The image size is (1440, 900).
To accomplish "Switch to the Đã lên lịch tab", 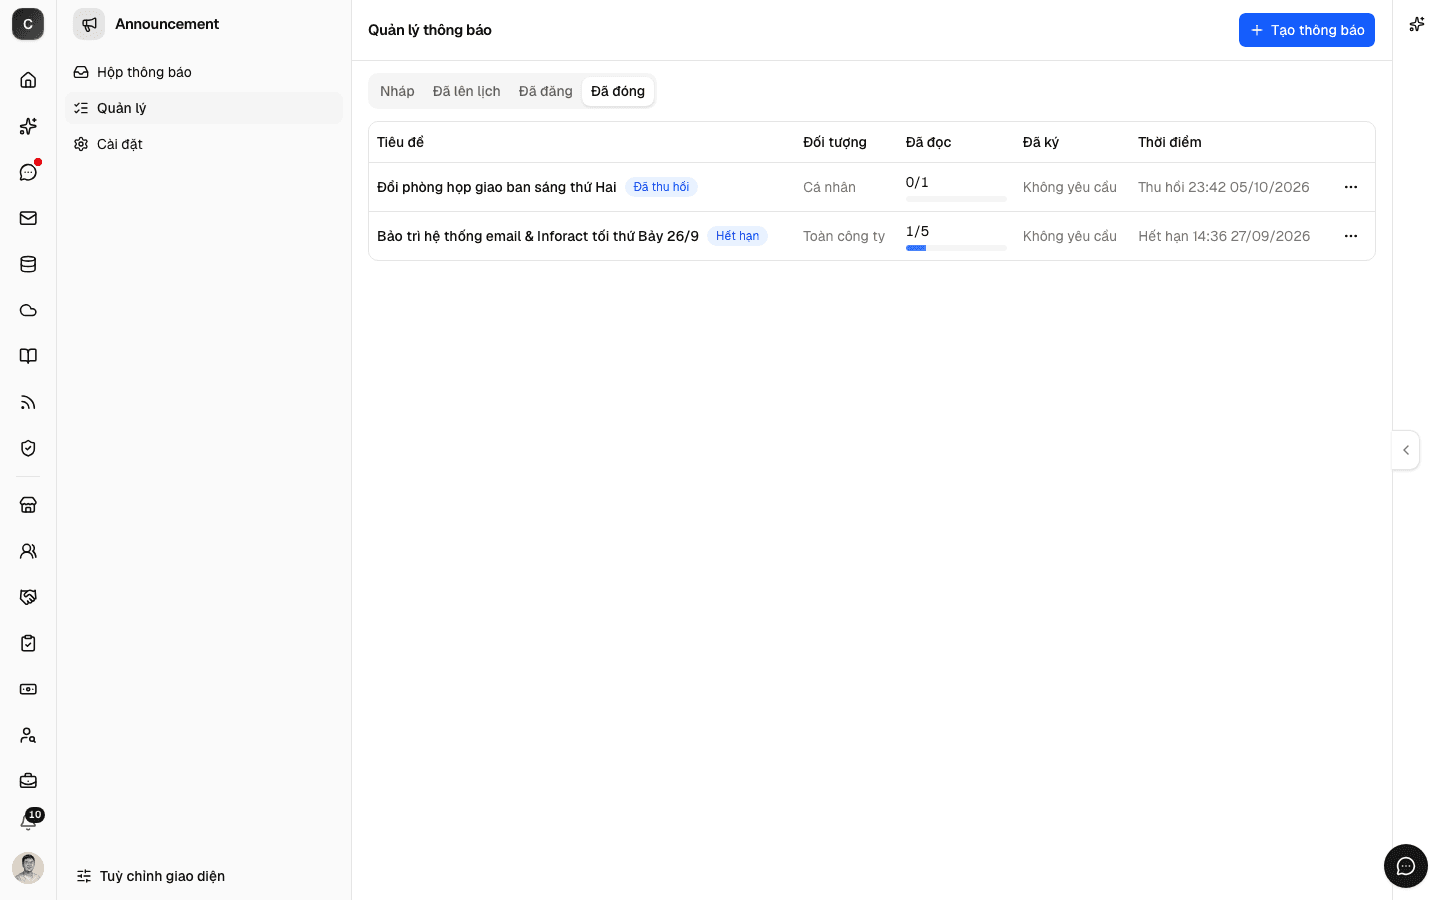I will pos(467,91).
